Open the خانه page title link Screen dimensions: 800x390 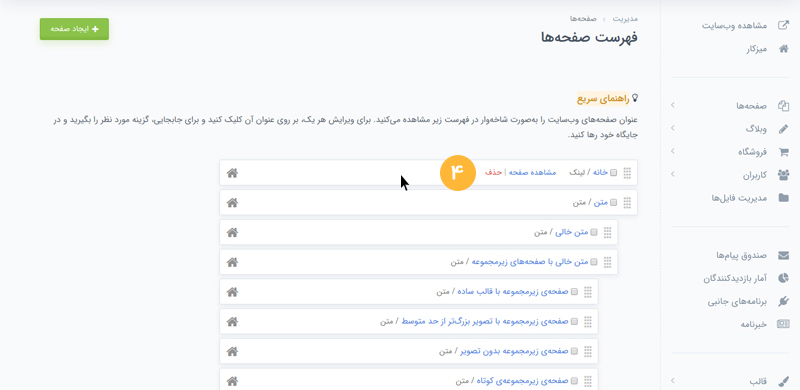600,173
